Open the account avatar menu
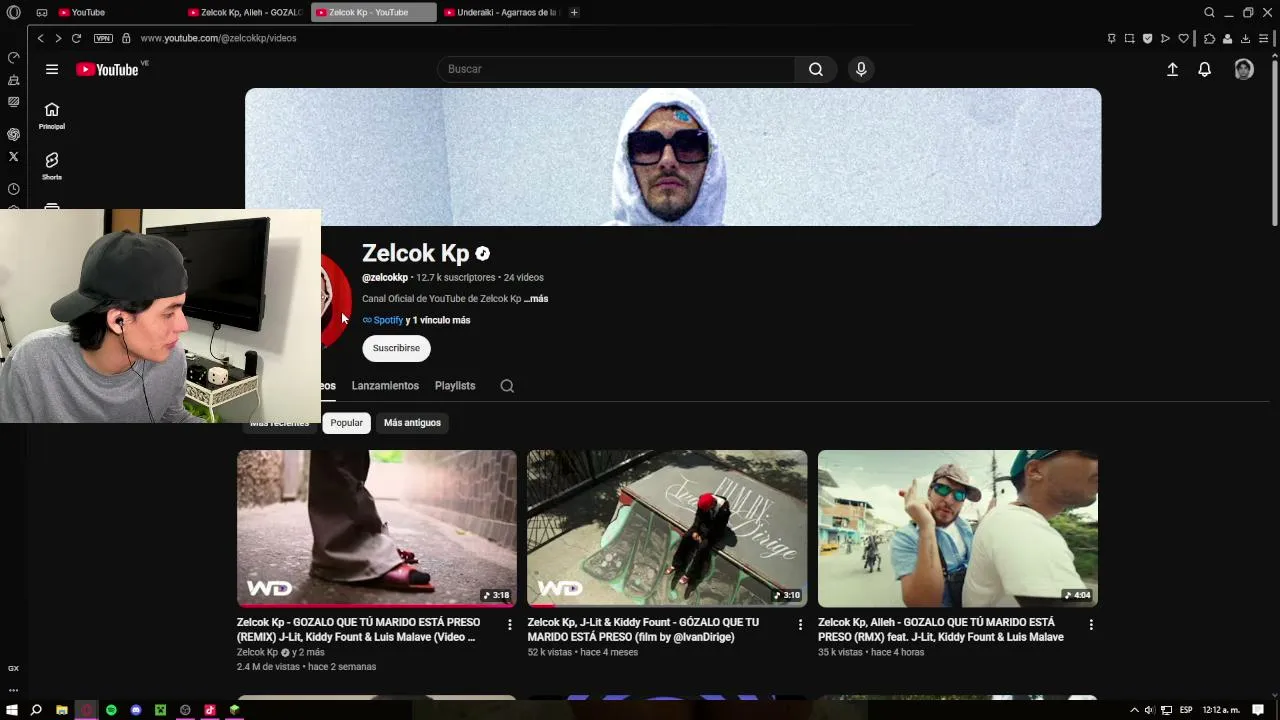 pyautogui.click(x=1244, y=69)
